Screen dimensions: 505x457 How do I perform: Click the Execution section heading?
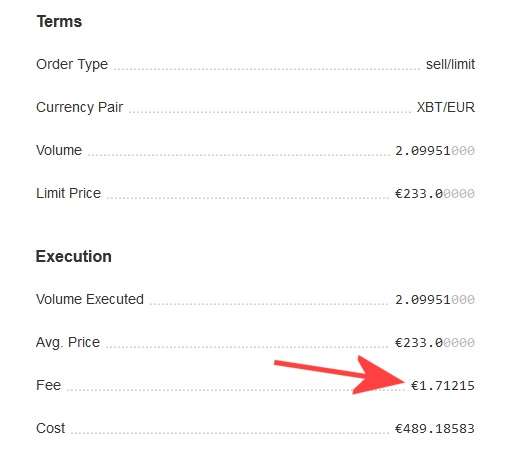click(74, 256)
